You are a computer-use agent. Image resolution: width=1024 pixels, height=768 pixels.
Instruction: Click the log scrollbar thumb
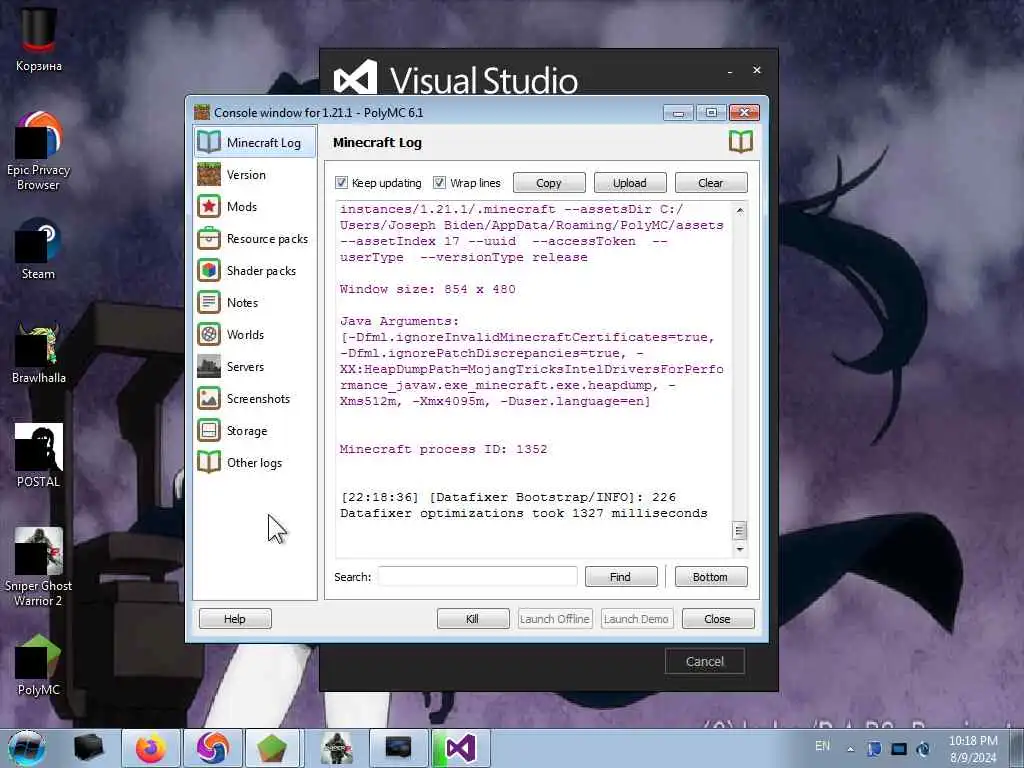[x=739, y=531]
